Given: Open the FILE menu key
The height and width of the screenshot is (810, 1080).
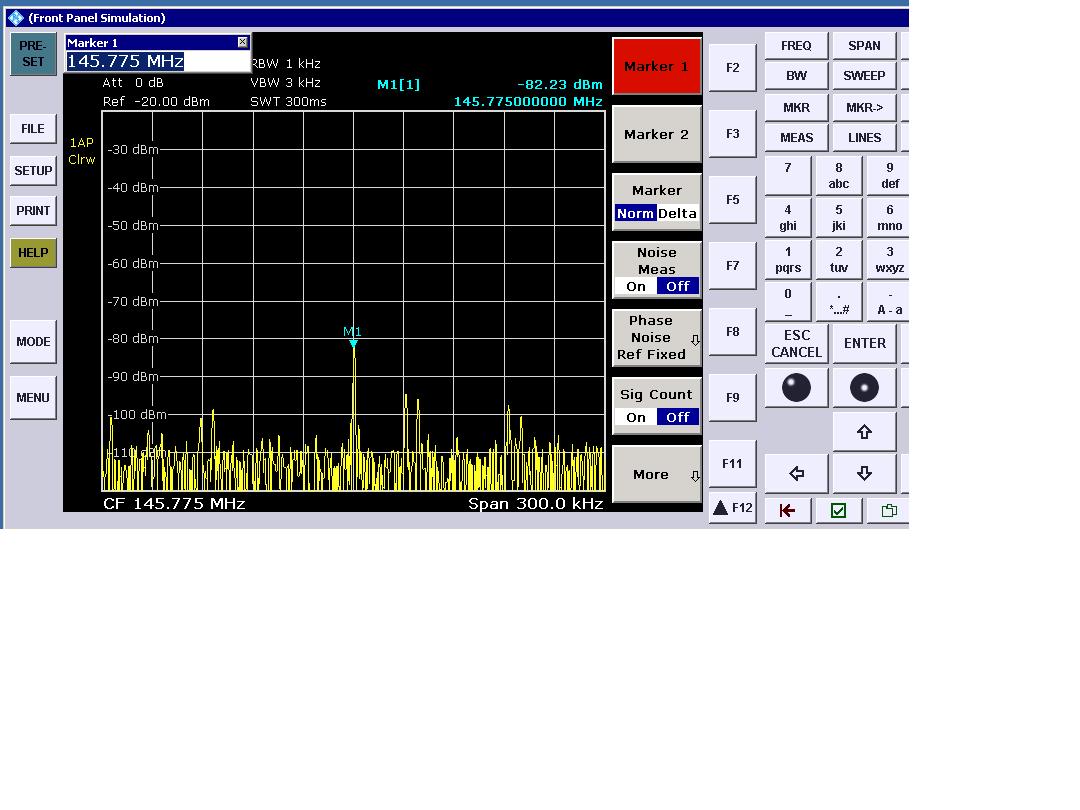Looking at the screenshot, I should (x=33, y=129).
